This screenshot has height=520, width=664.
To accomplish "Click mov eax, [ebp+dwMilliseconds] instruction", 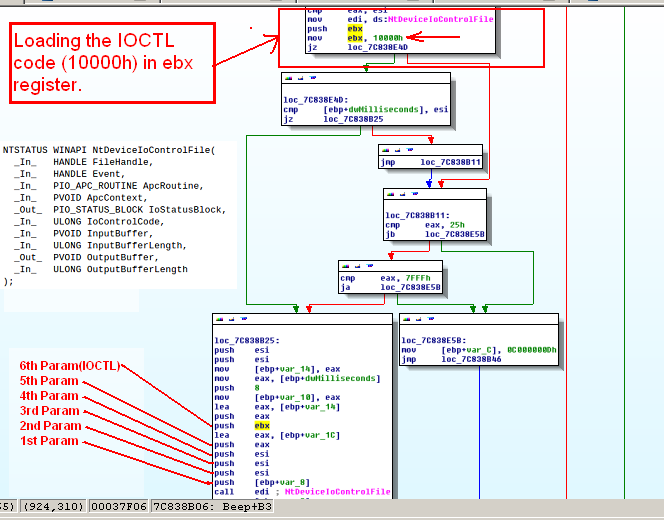I will tap(297, 379).
